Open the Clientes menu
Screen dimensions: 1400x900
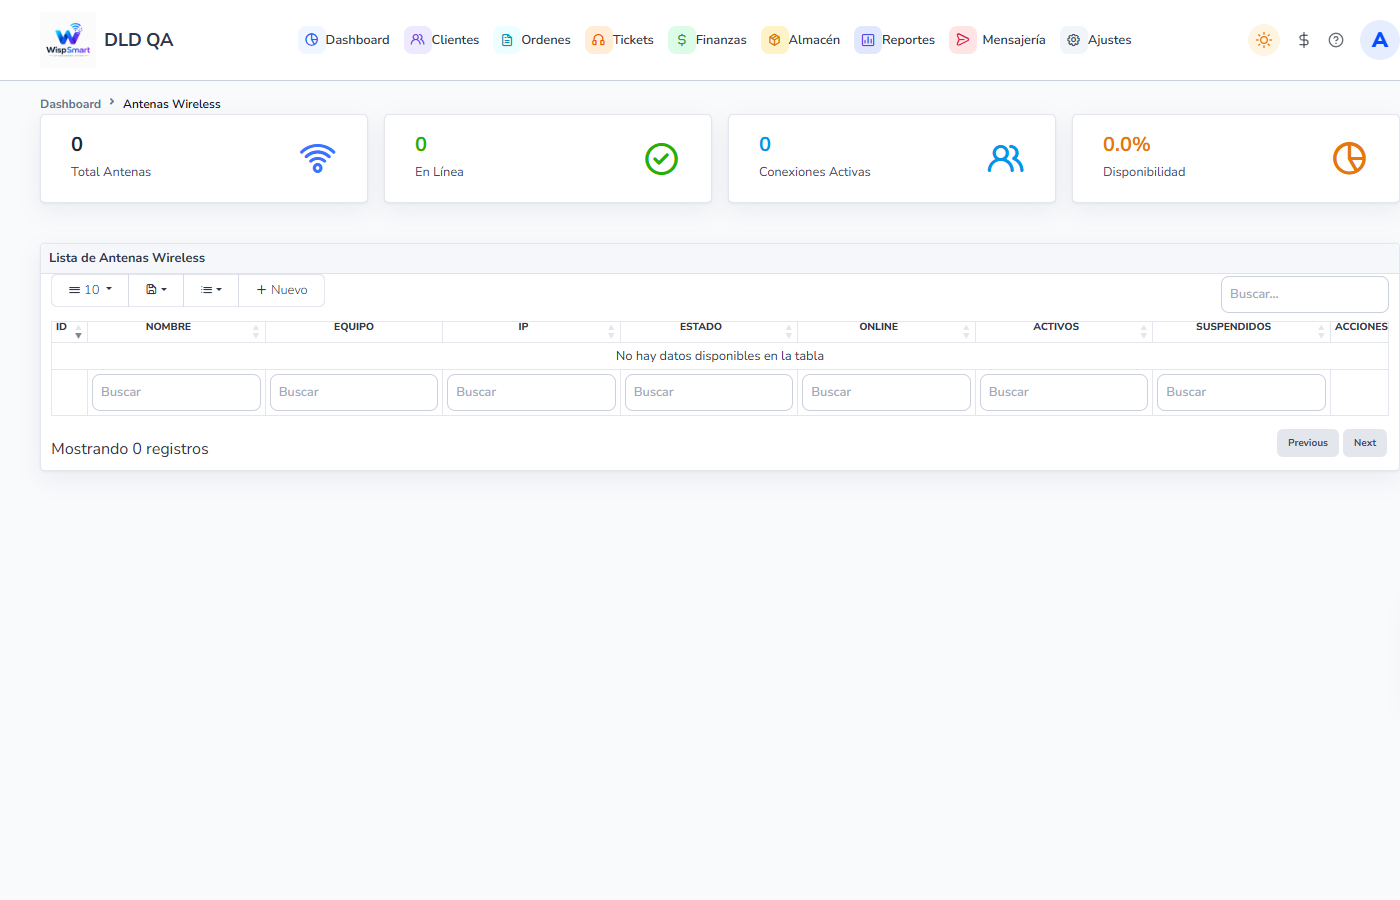click(443, 40)
